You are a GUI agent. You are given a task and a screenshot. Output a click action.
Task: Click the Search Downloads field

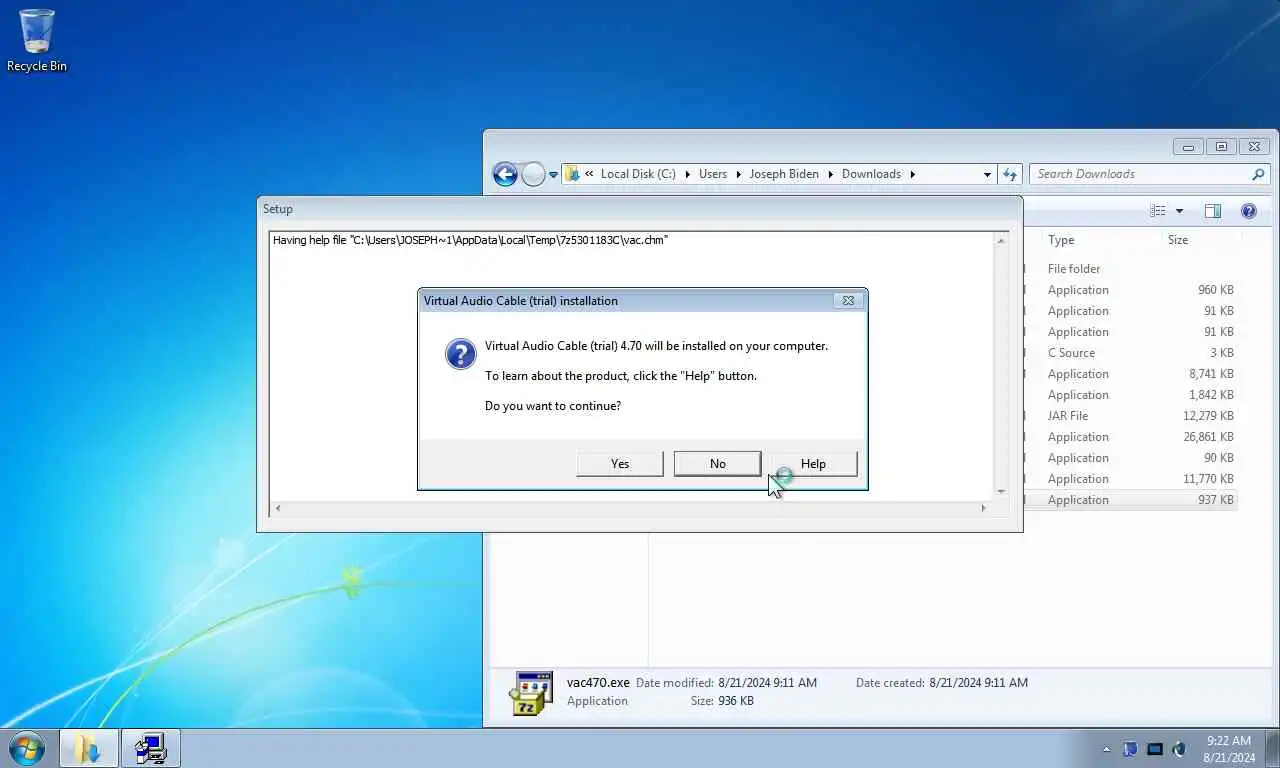[x=1140, y=174]
